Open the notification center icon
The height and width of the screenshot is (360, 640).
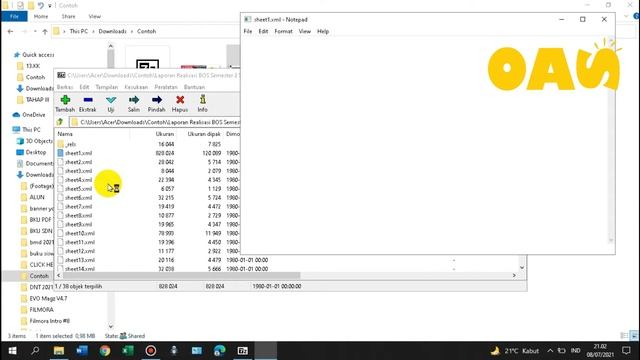tap(627, 351)
